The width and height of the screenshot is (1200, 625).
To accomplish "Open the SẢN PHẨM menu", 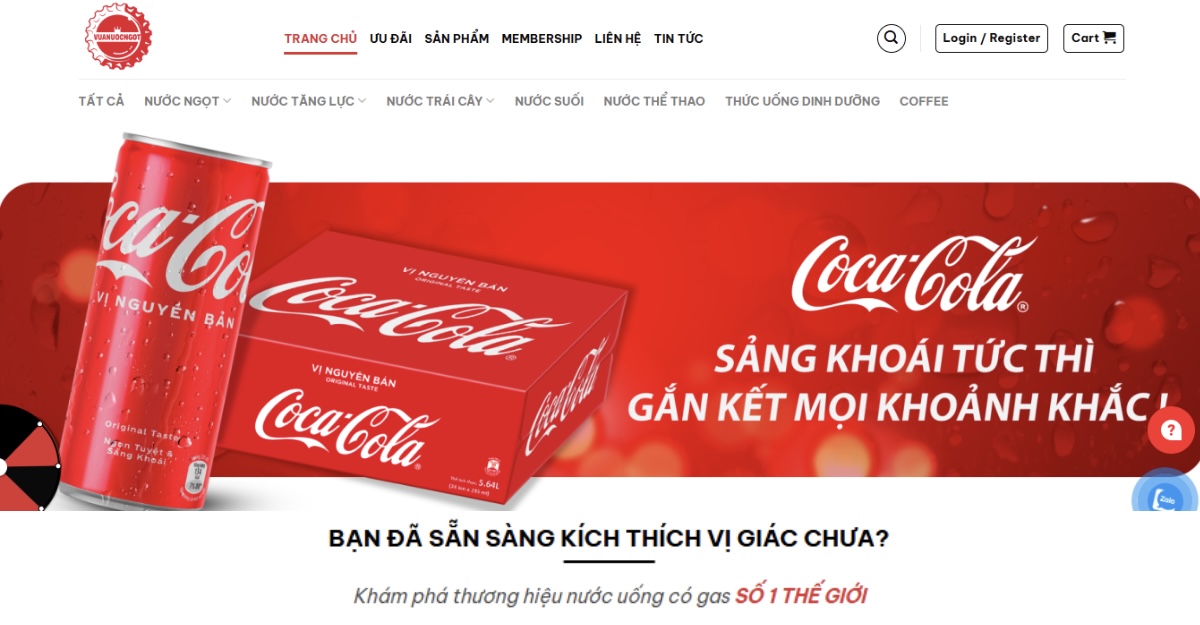I will pyautogui.click(x=457, y=38).
